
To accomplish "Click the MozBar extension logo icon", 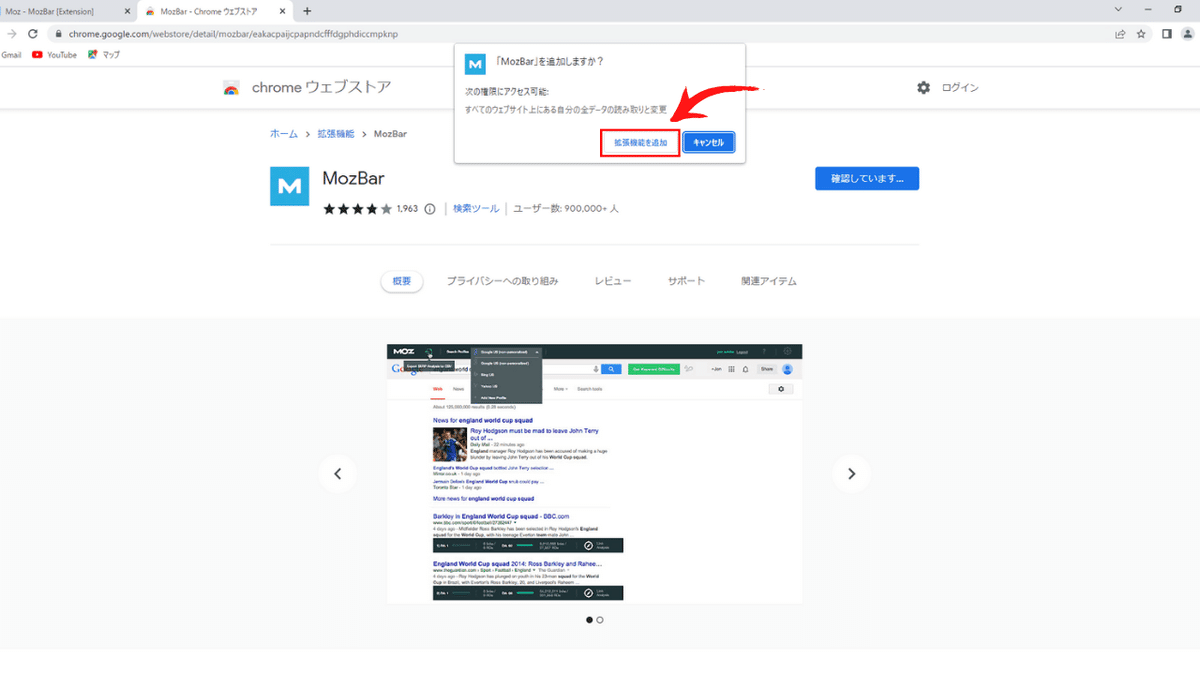I will pyautogui.click(x=290, y=186).
